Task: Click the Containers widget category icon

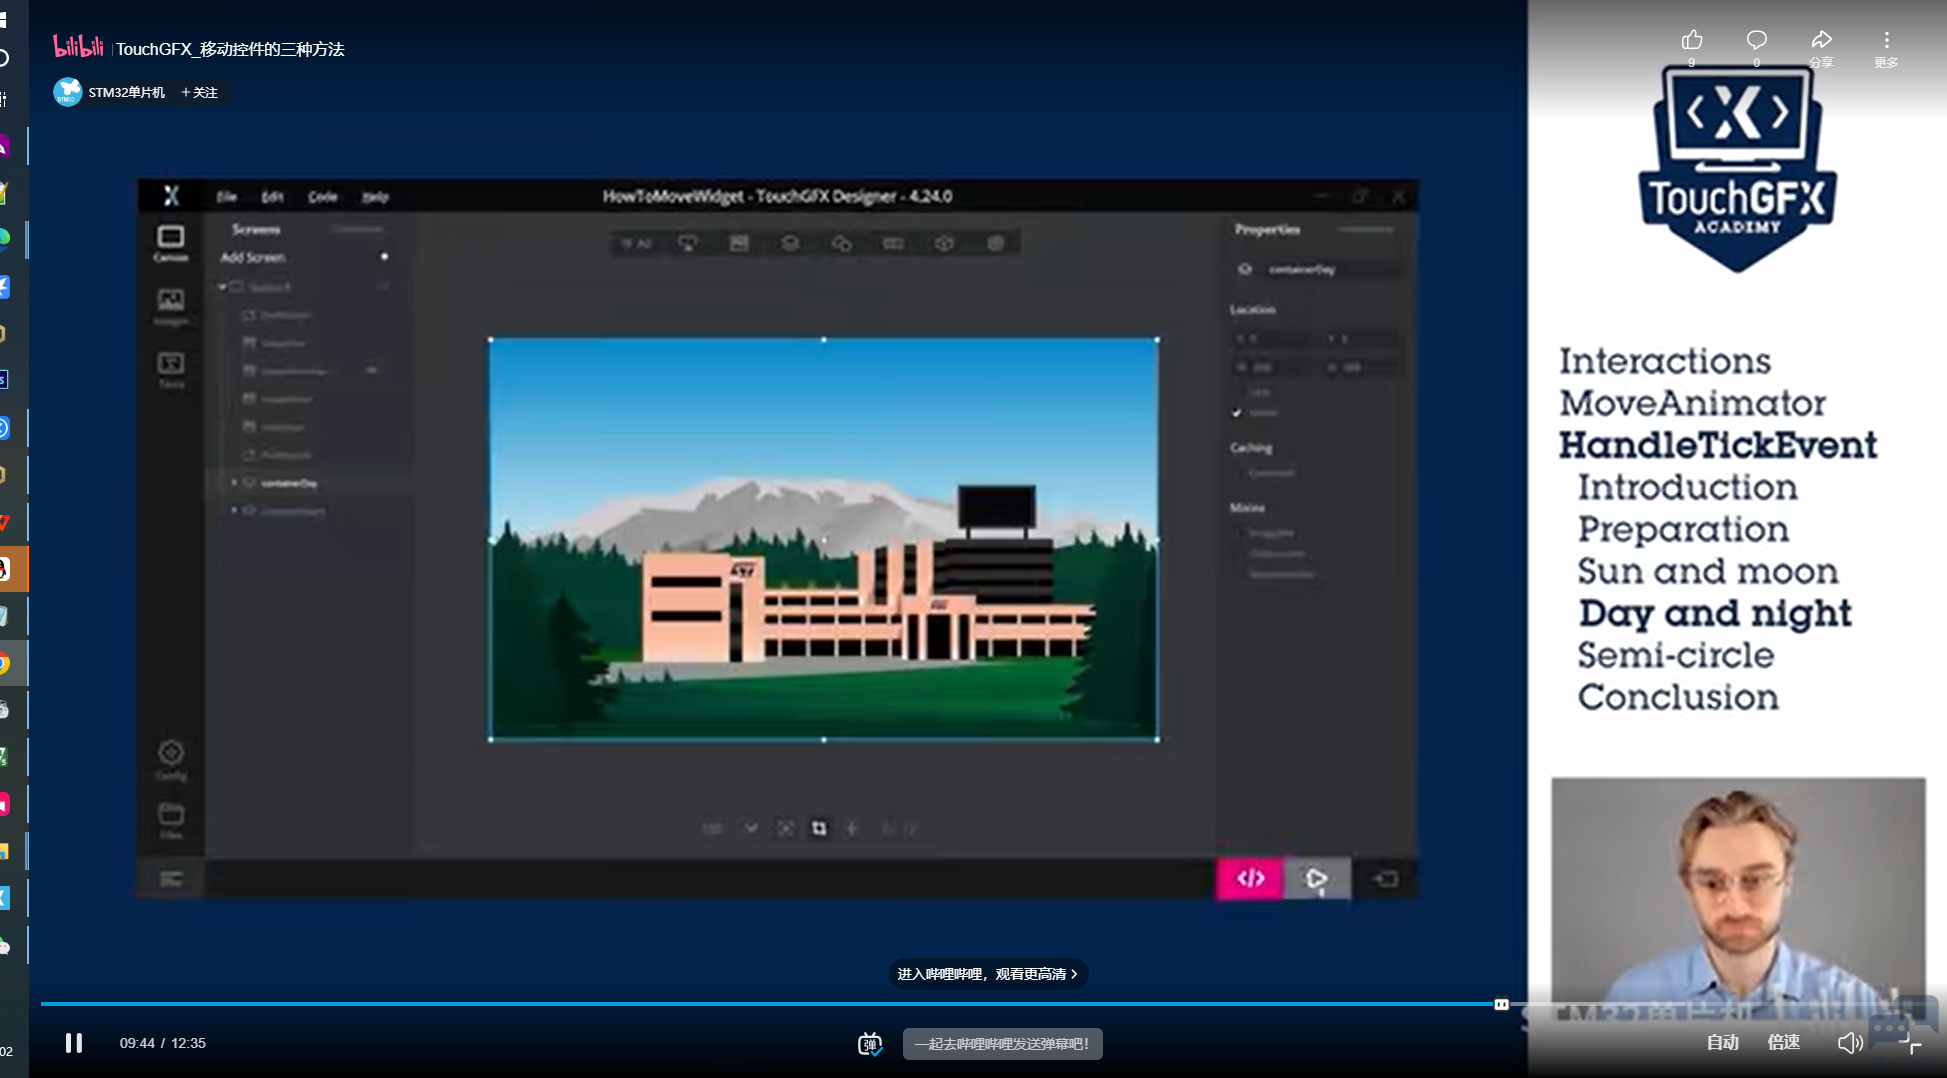Action: click(790, 243)
